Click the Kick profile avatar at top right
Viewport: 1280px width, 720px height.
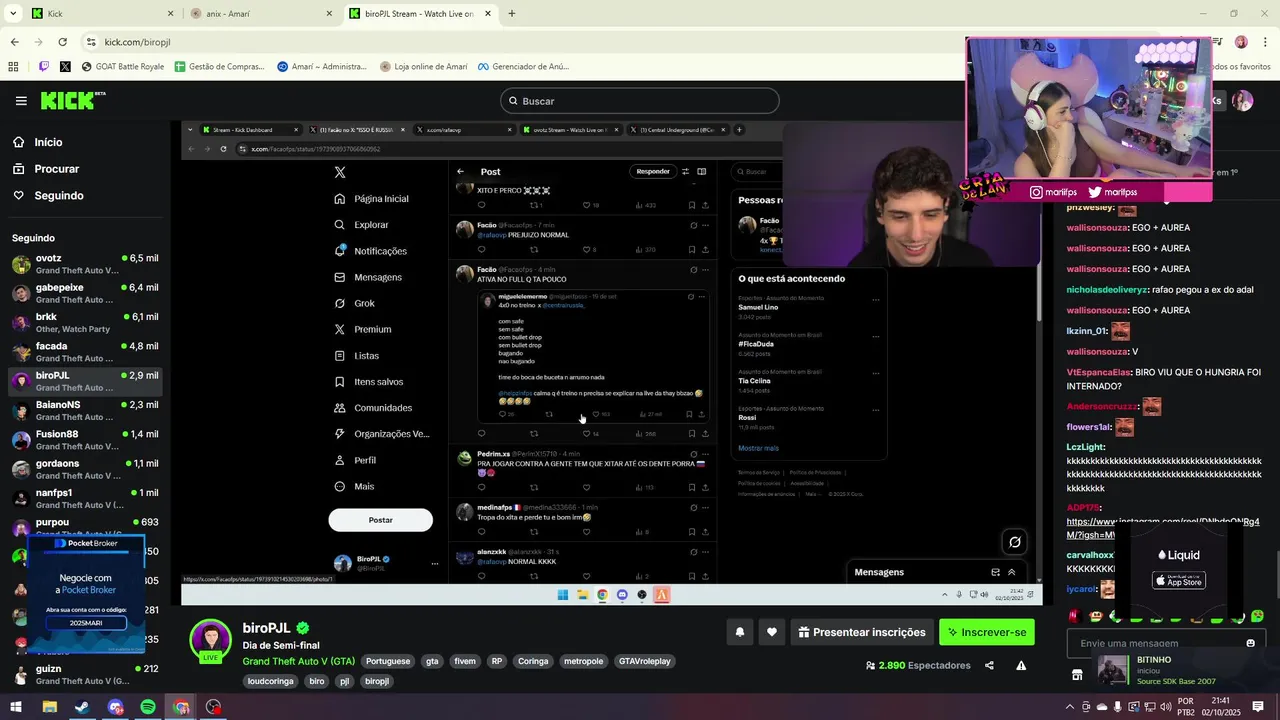pos(1242,101)
